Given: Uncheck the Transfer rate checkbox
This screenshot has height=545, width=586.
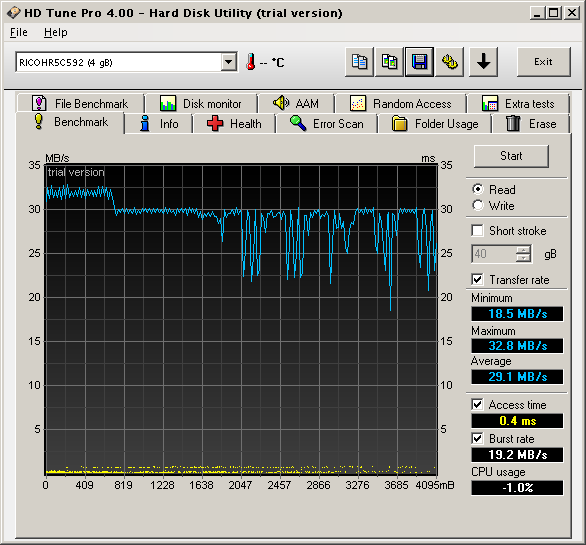Looking at the screenshot, I should [x=477, y=280].
